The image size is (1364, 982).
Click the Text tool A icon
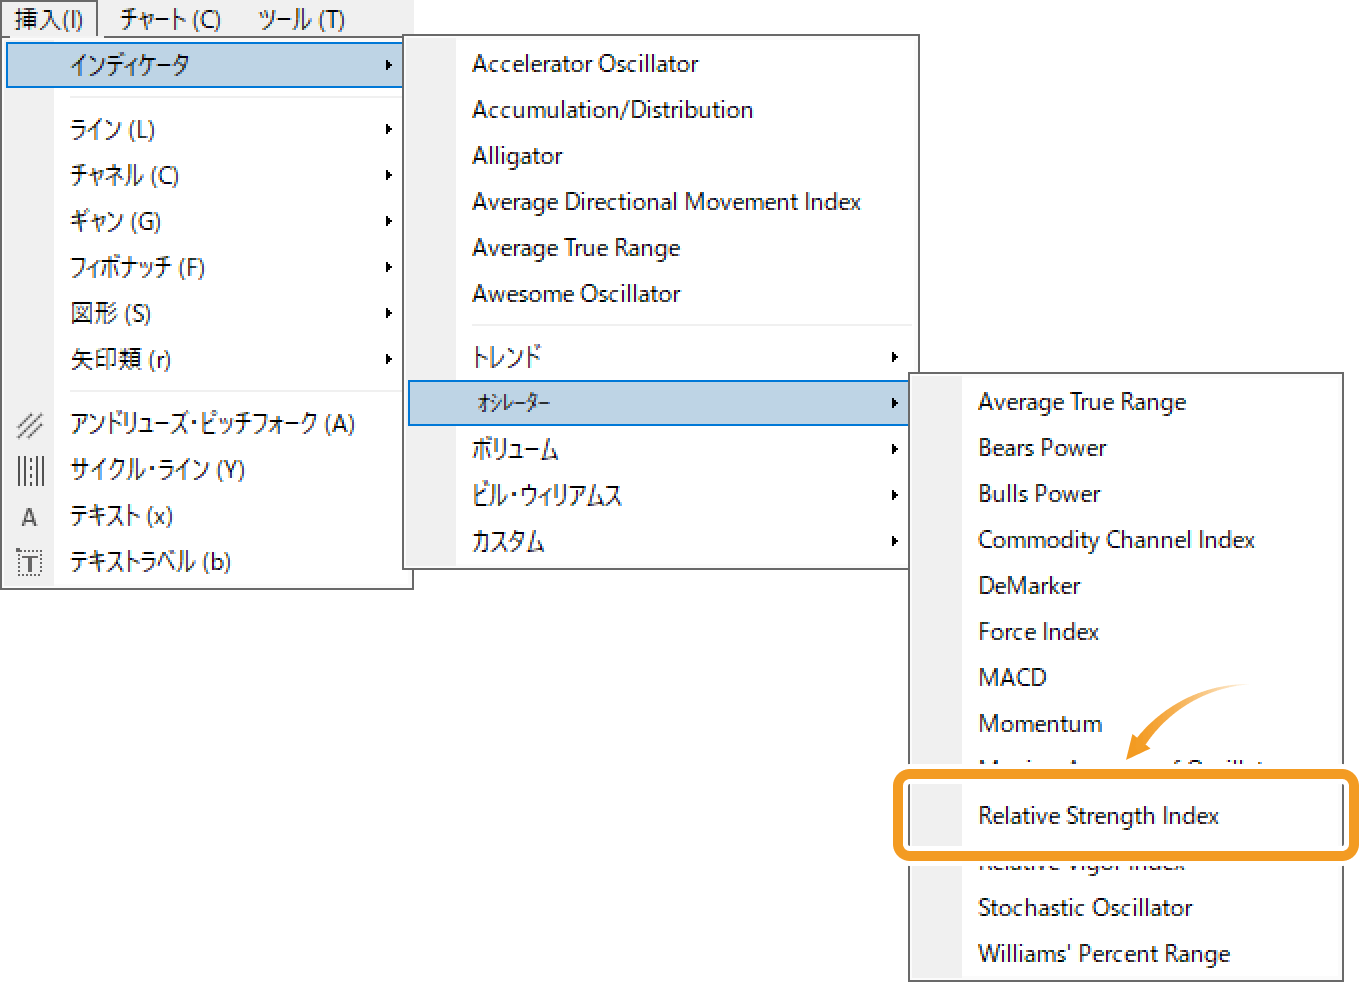point(30,517)
